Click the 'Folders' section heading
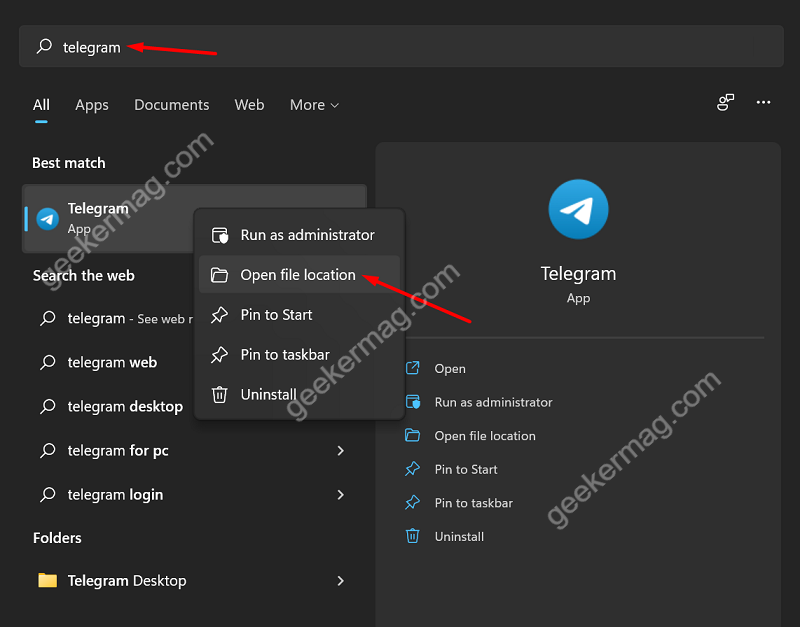The image size is (800, 627). tap(57, 538)
